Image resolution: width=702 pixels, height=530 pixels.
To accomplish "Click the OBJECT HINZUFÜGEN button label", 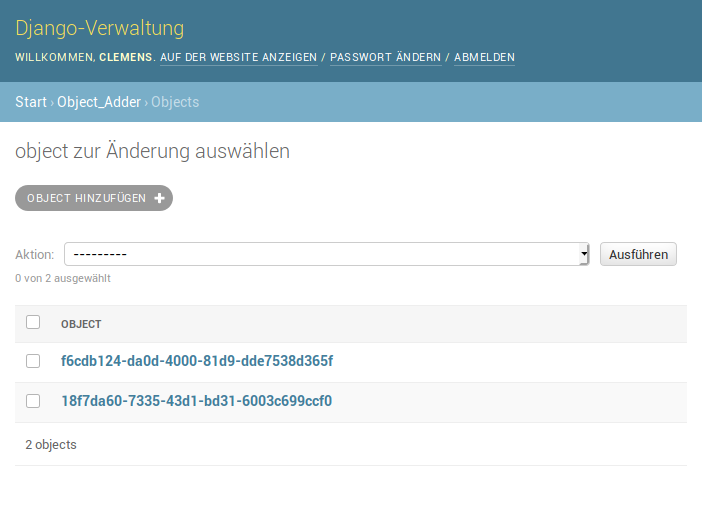I will [86, 198].
